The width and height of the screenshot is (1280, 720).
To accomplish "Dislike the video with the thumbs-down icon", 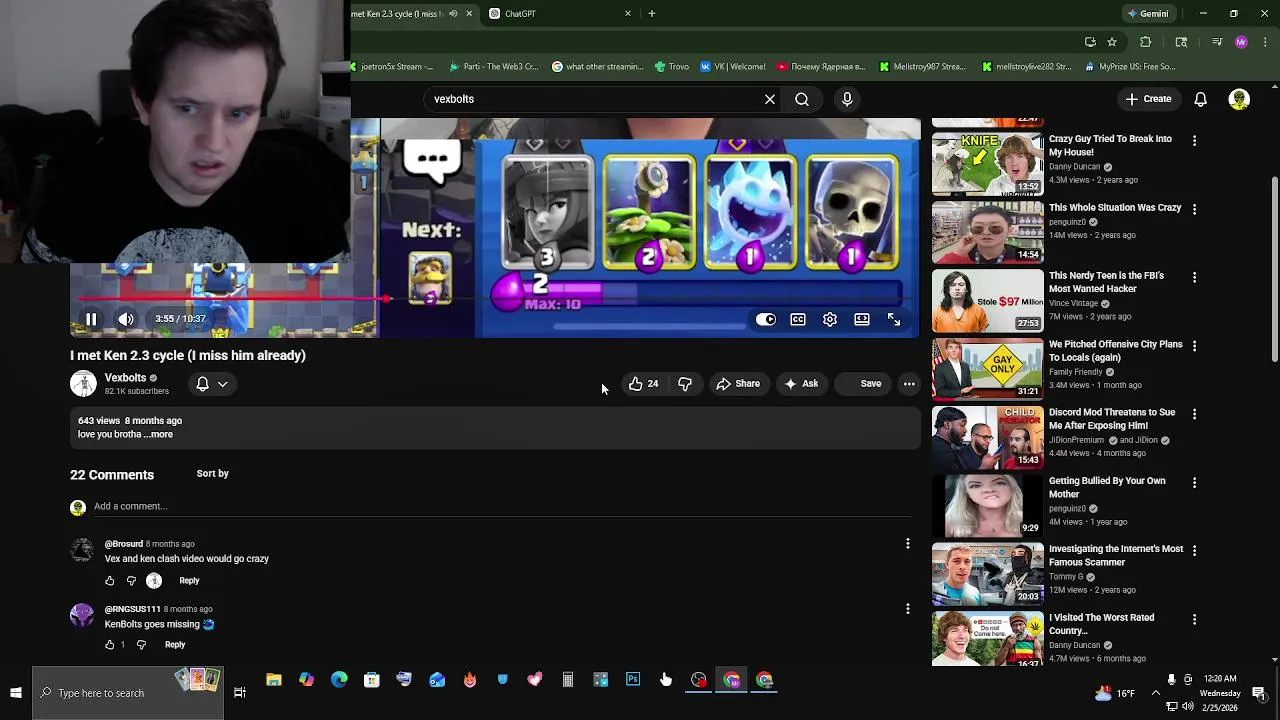I will click(685, 384).
